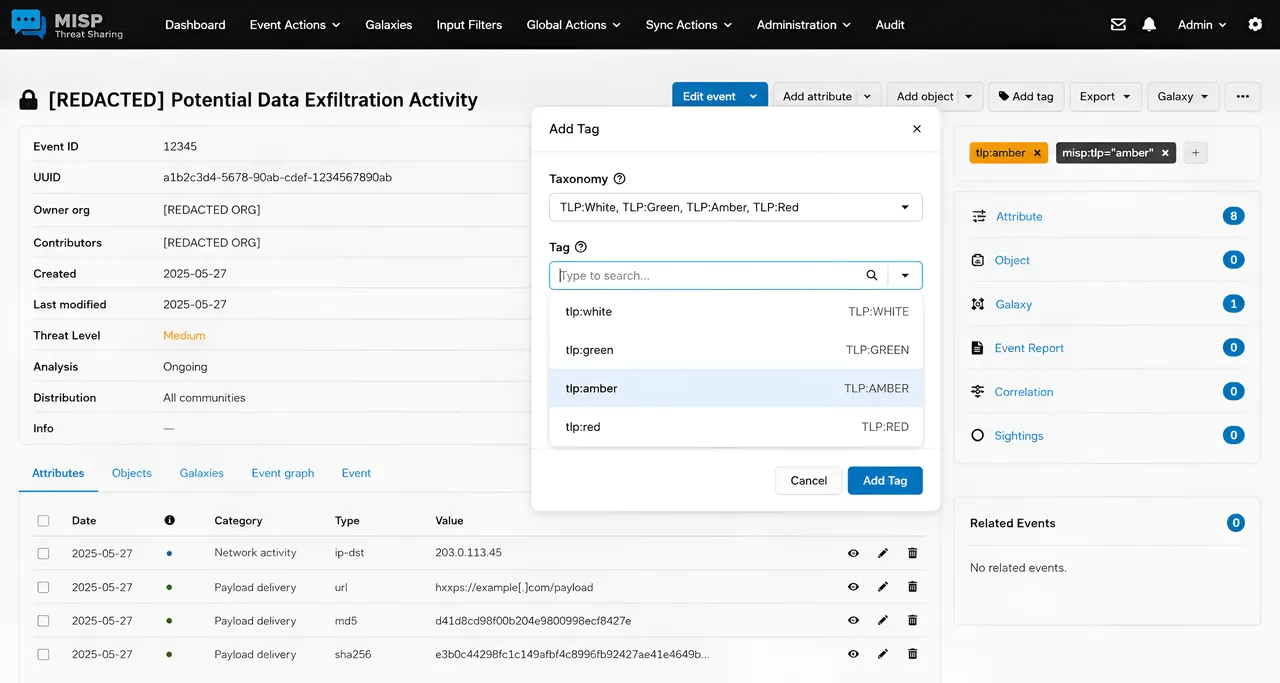Open Audit in the navbar
This screenshot has height=683, width=1280.
click(890, 25)
